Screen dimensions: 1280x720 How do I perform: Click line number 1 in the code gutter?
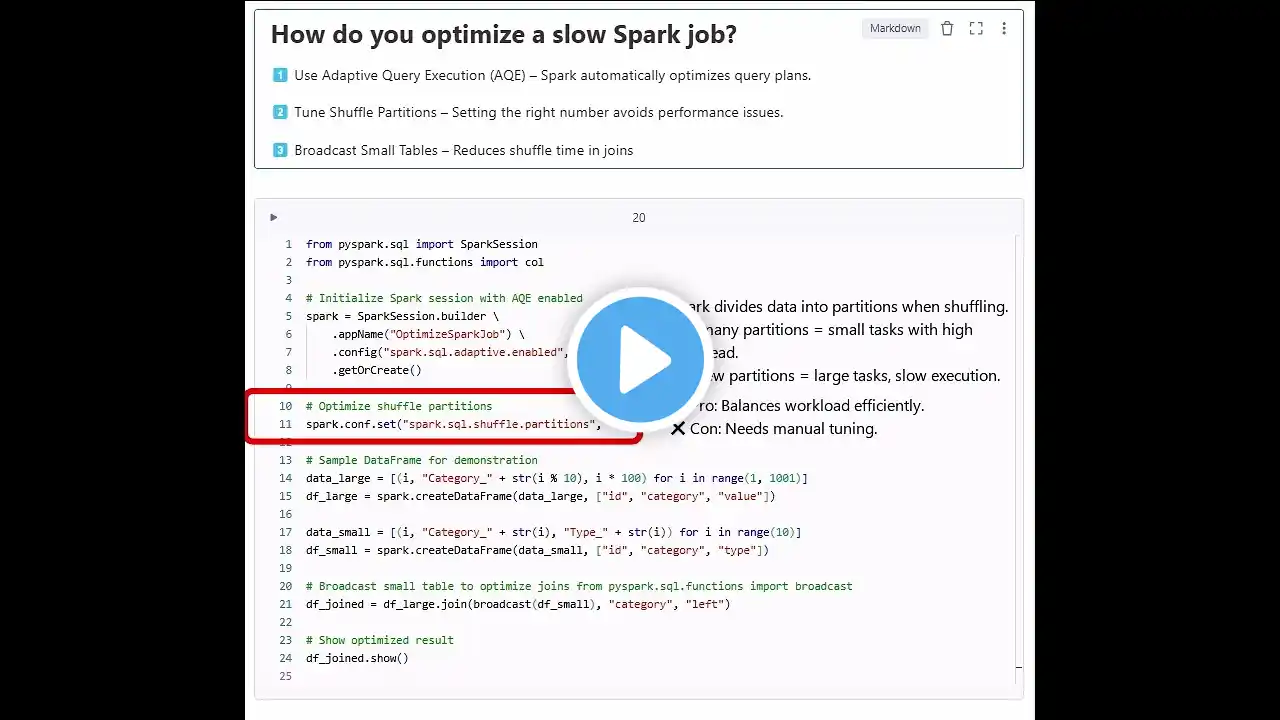coord(289,244)
